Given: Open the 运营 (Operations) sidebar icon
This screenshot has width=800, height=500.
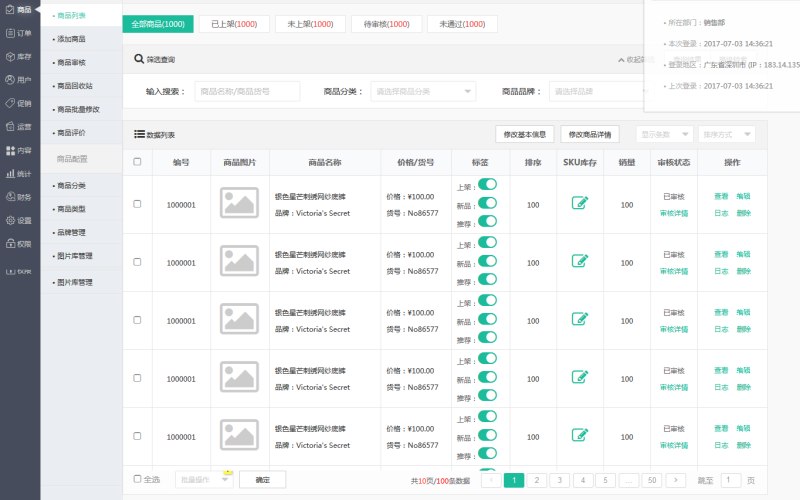Looking at the screenshot, I should pyautogui.click(x=10, y=127).
